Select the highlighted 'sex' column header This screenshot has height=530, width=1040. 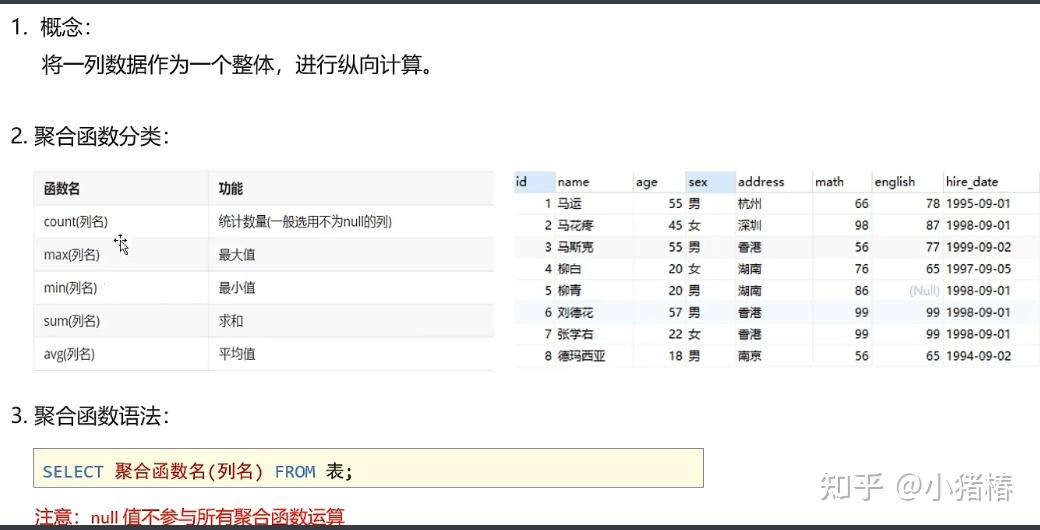[x=710, y=182]
